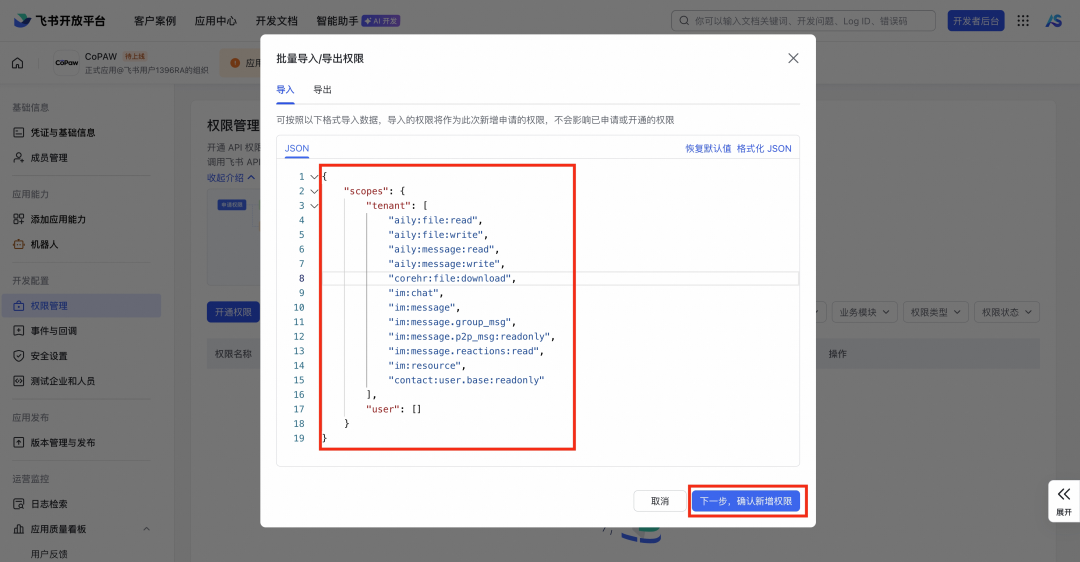Collapse the 应用质量看板 sidebar section
The height and width of the screenshot is (562, 1080).
coord(147,529)
